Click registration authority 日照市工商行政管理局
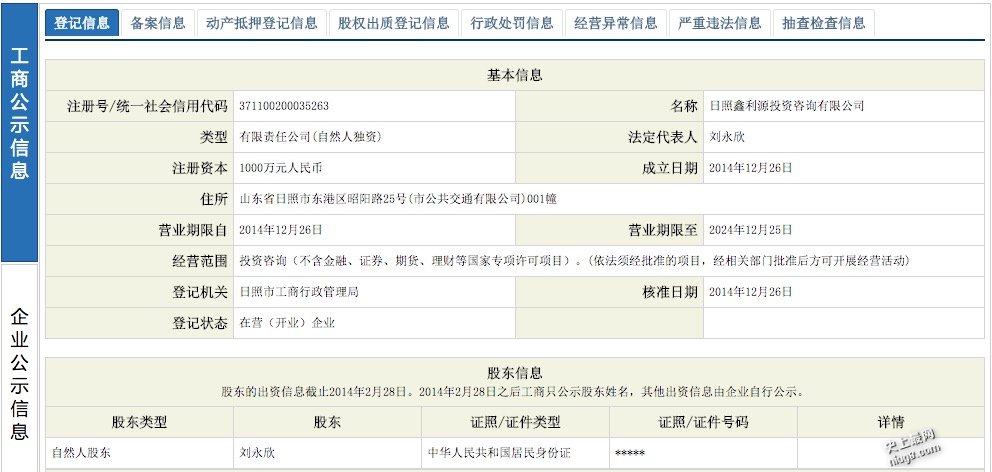992x472 pixels. pyautogui.click(x=299, y=292)
